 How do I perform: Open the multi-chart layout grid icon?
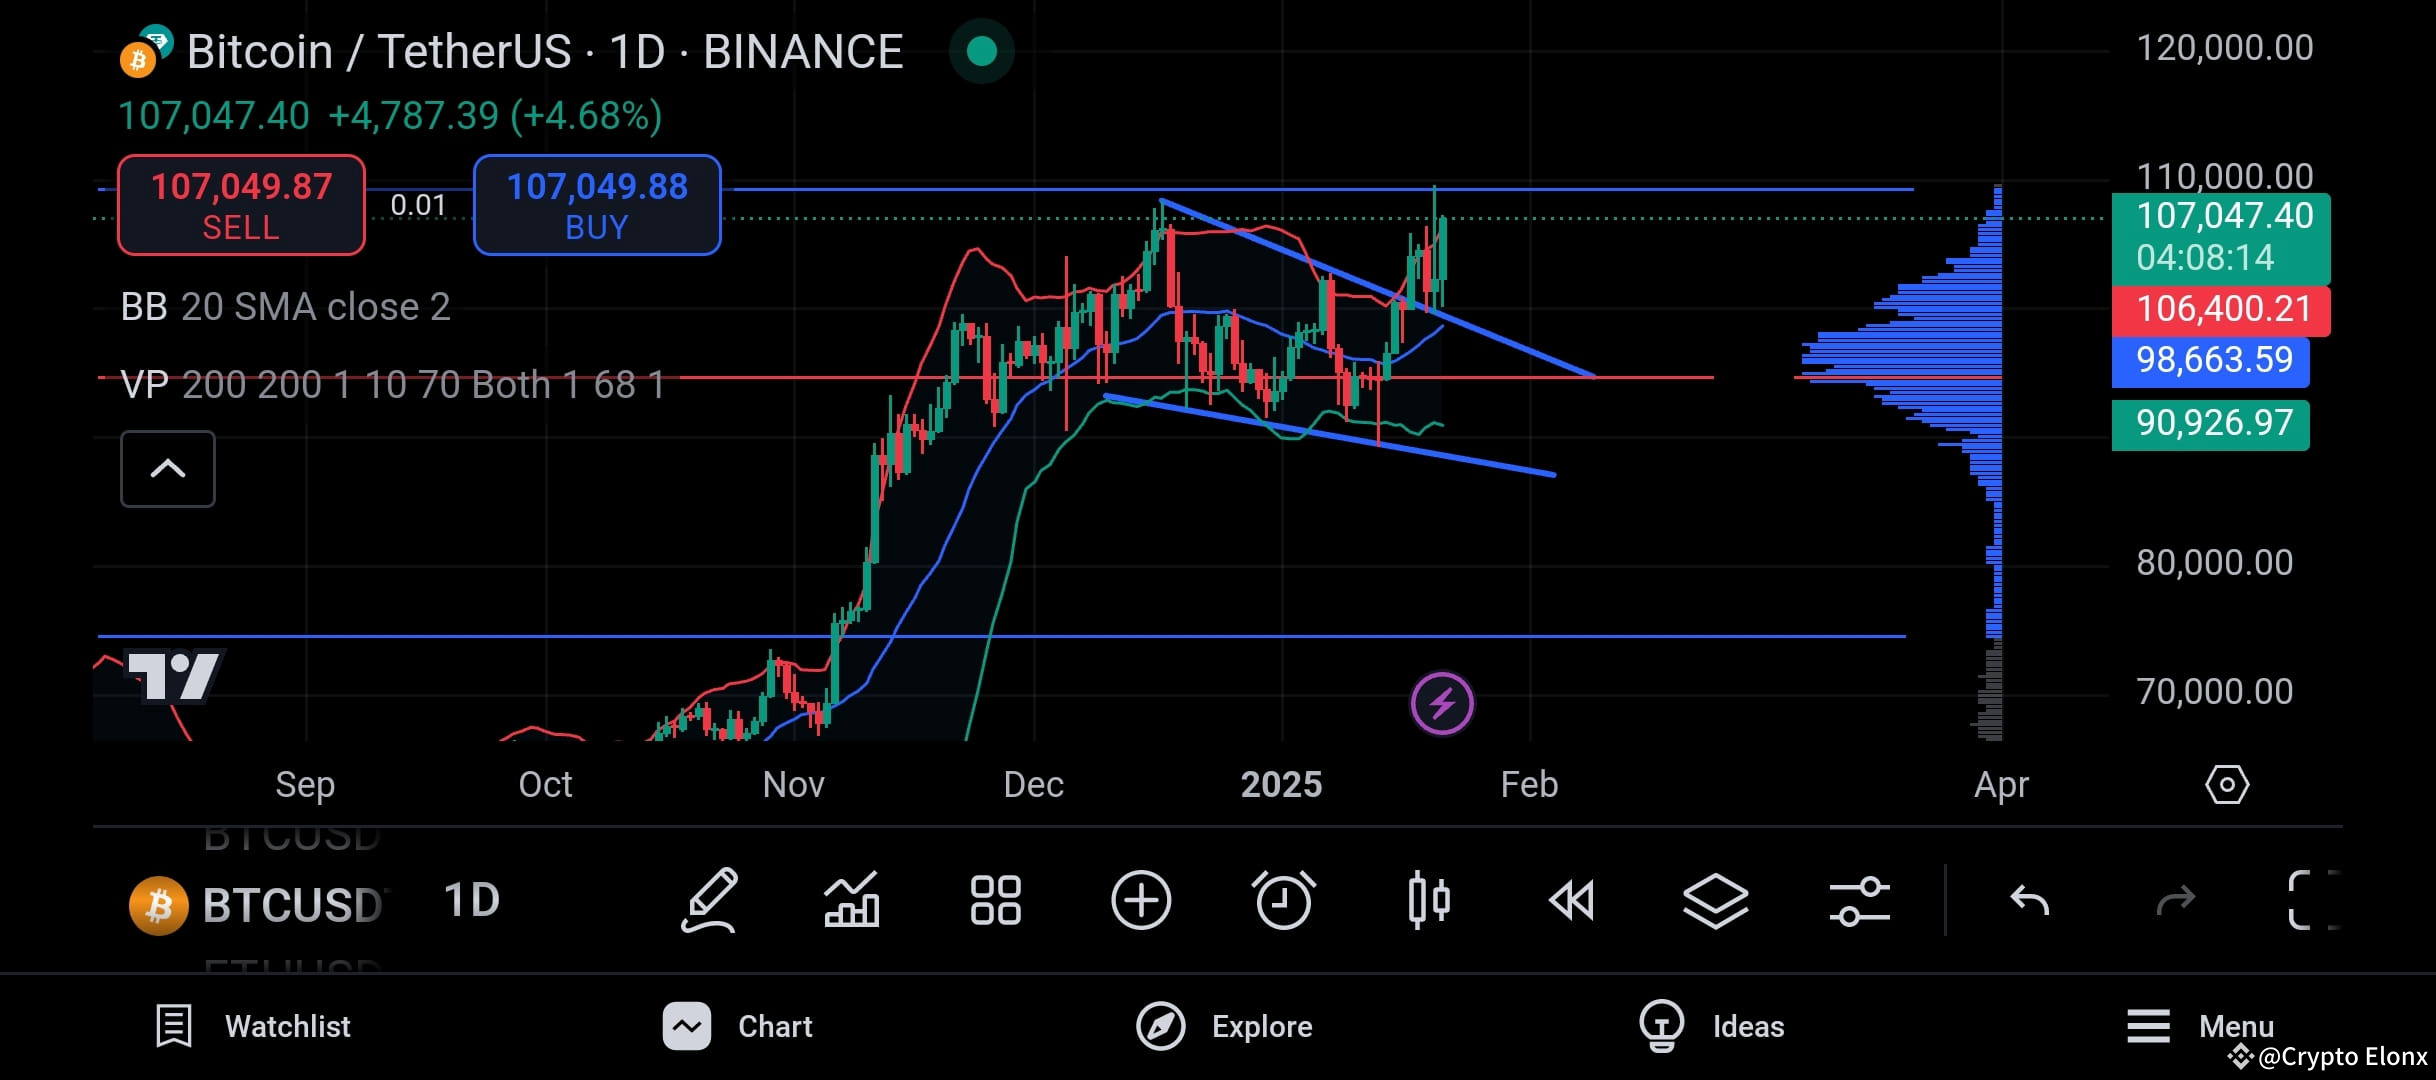(x=995, y=900)
